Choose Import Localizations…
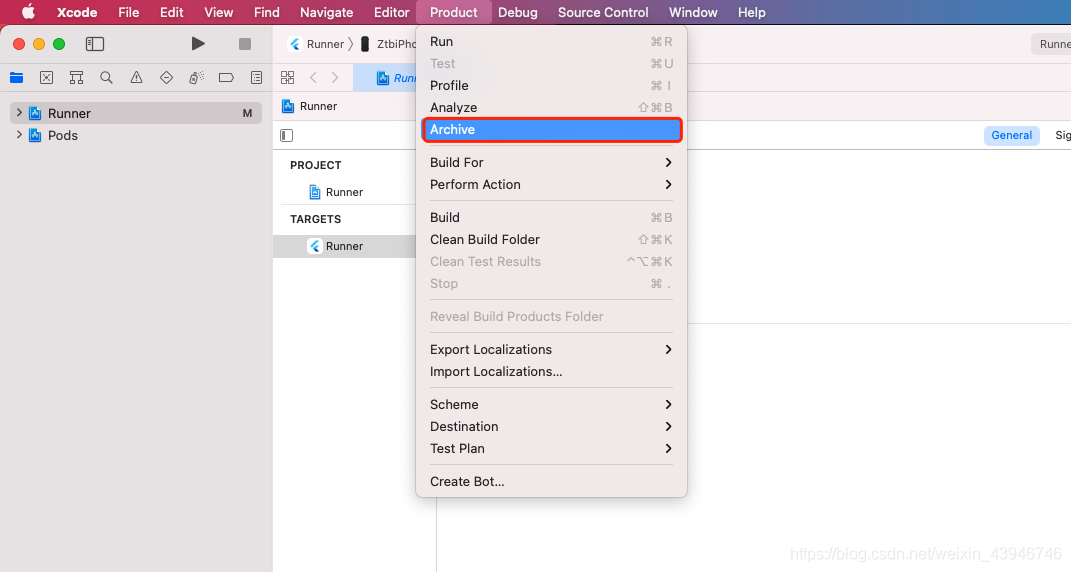This screenshot has height=572, width=1071. (x=551, y=372)
